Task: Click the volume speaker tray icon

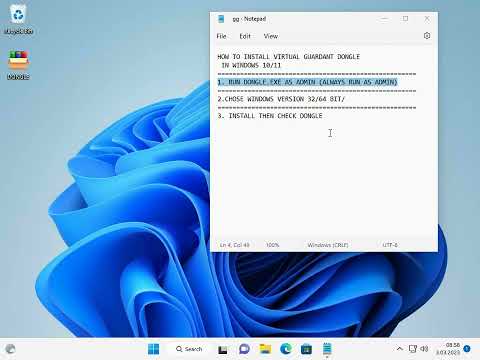Action: pyautogui.click(x=424, y=349)
